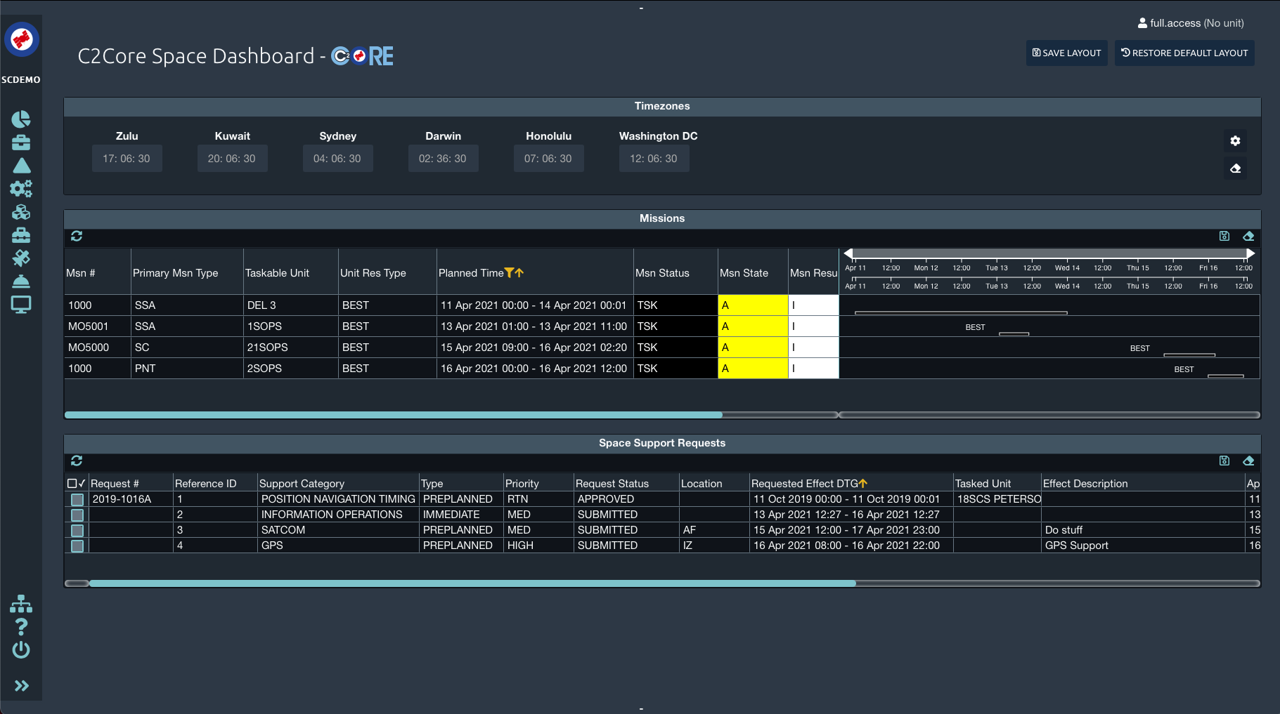Click Restore Default Layout button
The width and height of the screenshot is (1280, 714).
pyautogui.click(x=1184, y=53)
